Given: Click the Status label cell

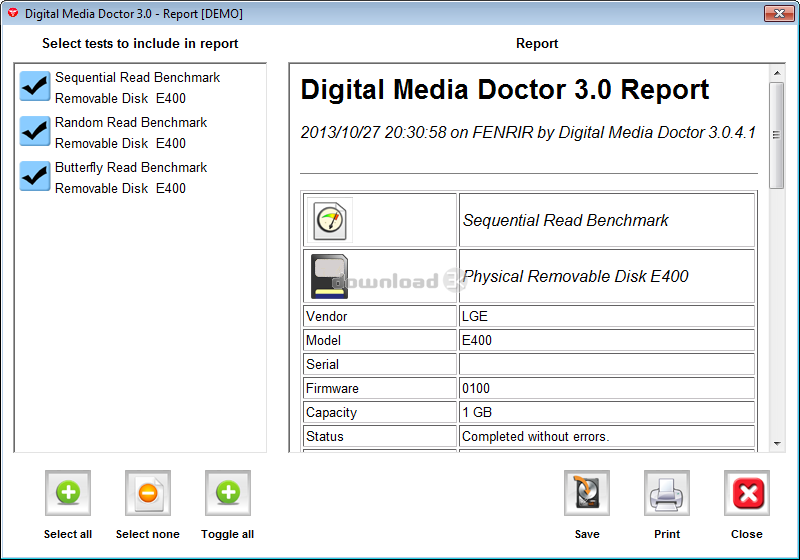Looking at the screenshot, I should coord(380,436).
